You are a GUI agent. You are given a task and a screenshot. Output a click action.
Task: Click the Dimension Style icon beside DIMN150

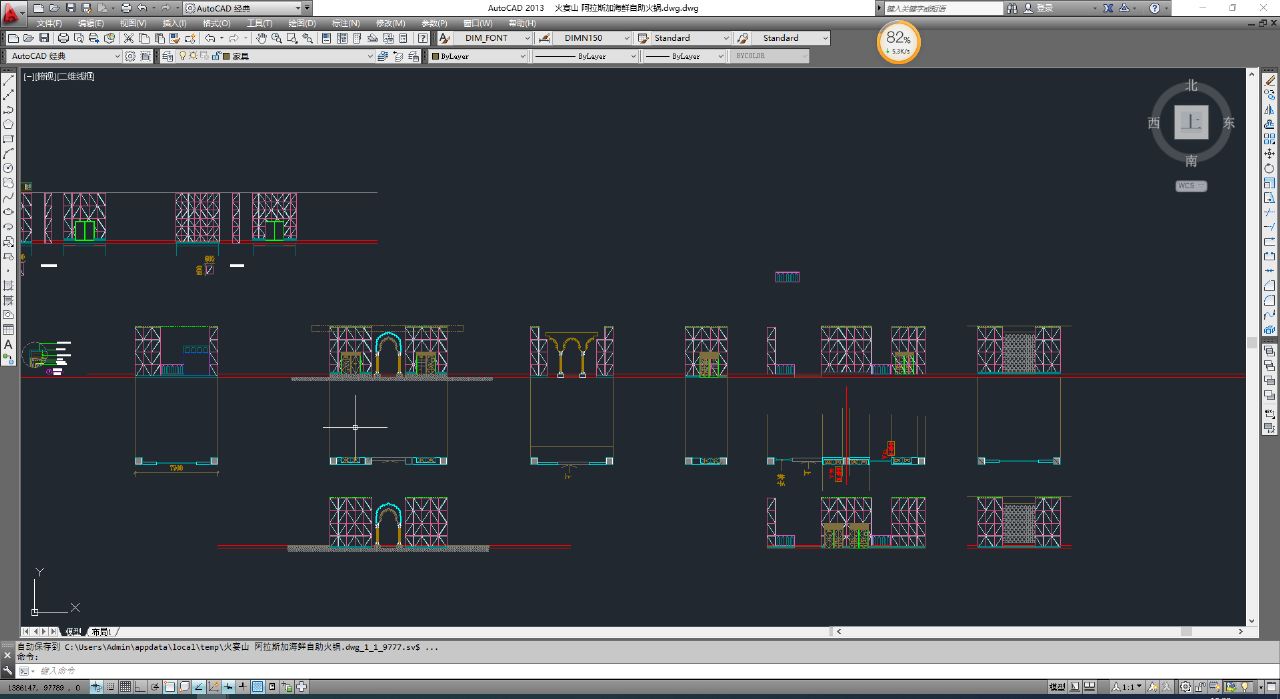(544, 38)
